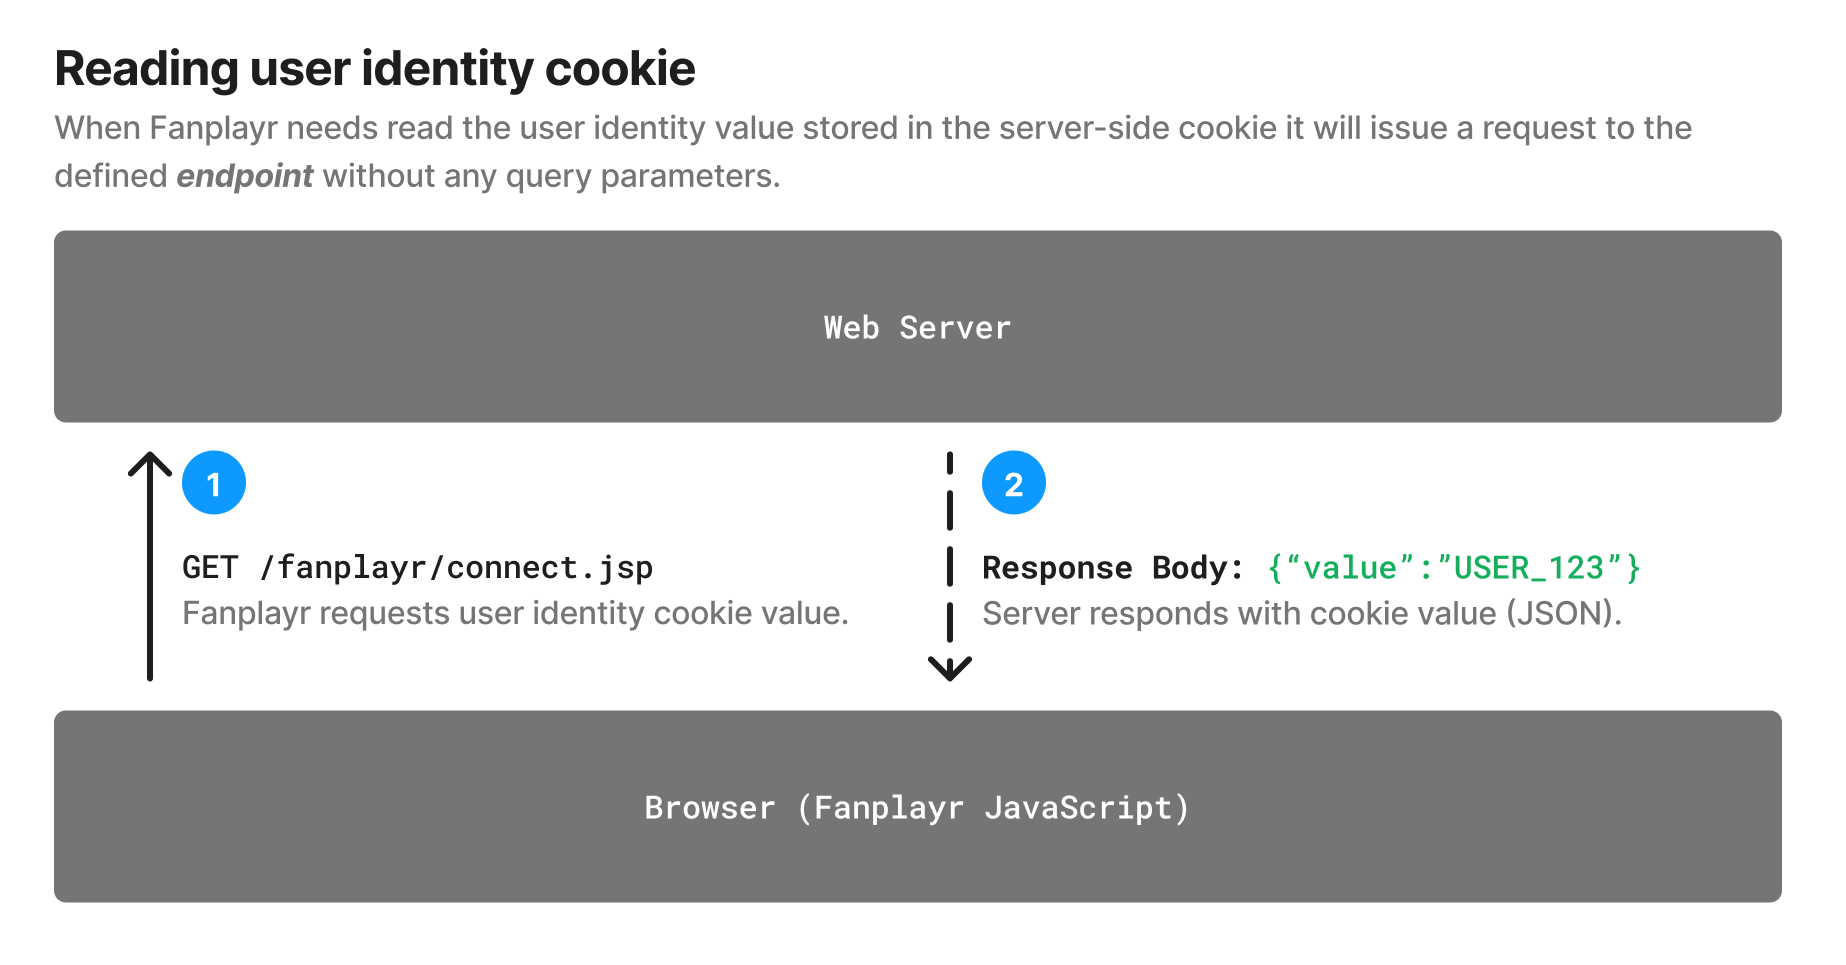Click the solid upward arrow line
This screenshot has width=1846, height=965.
point(150,566)
